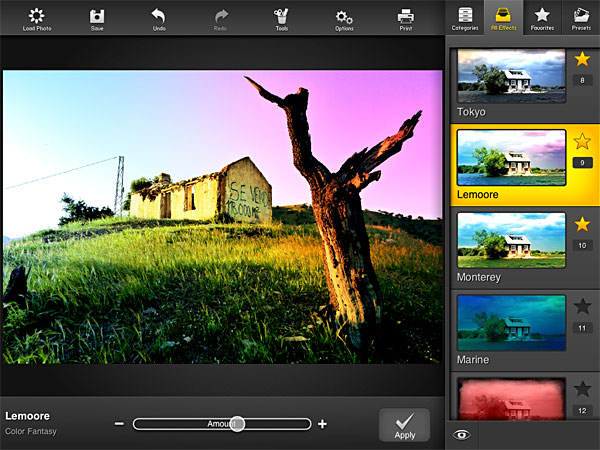The image size is (600, 450).
Task: Click the Apply checkmark button
Action: (404, 425)
